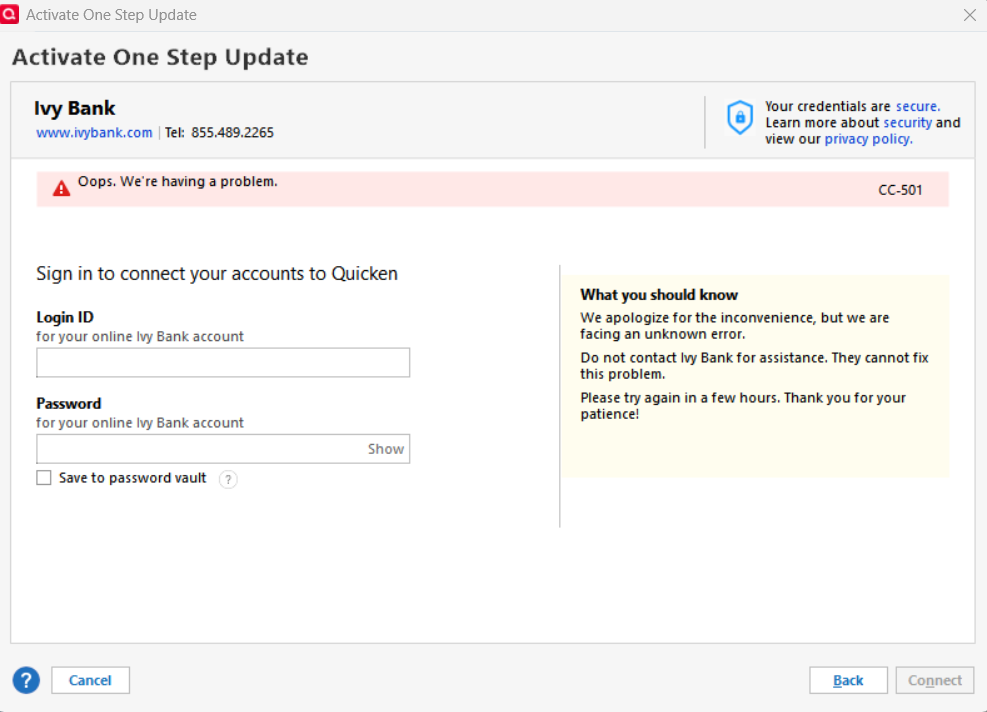Image resolution: width=987 pixels, height=712 pixels.
Task: Click the 'What you should know' heading
Action: pyautogui.click(x=659, y=295)
